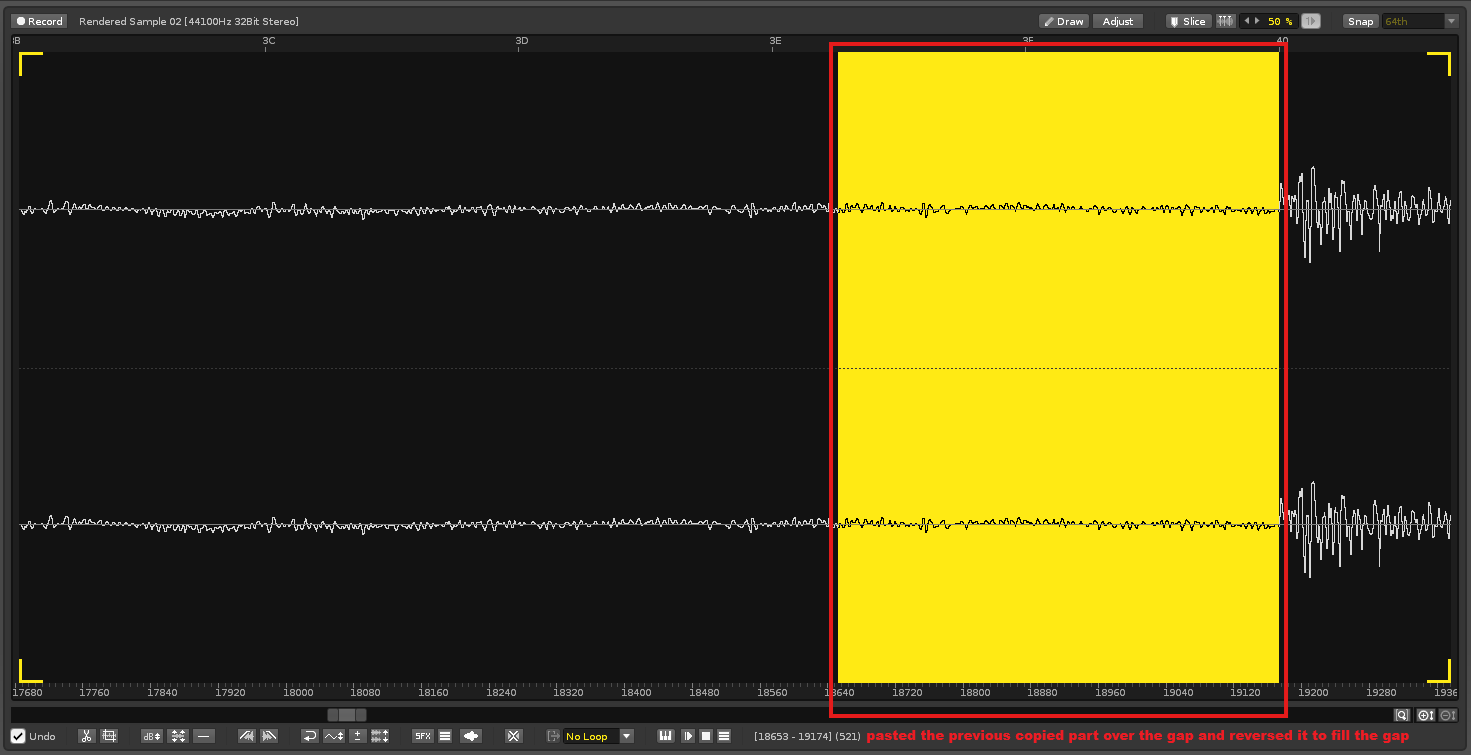
Task: Decrease slice sensitivity with left arrow
Action: (x=1246, y=21)
